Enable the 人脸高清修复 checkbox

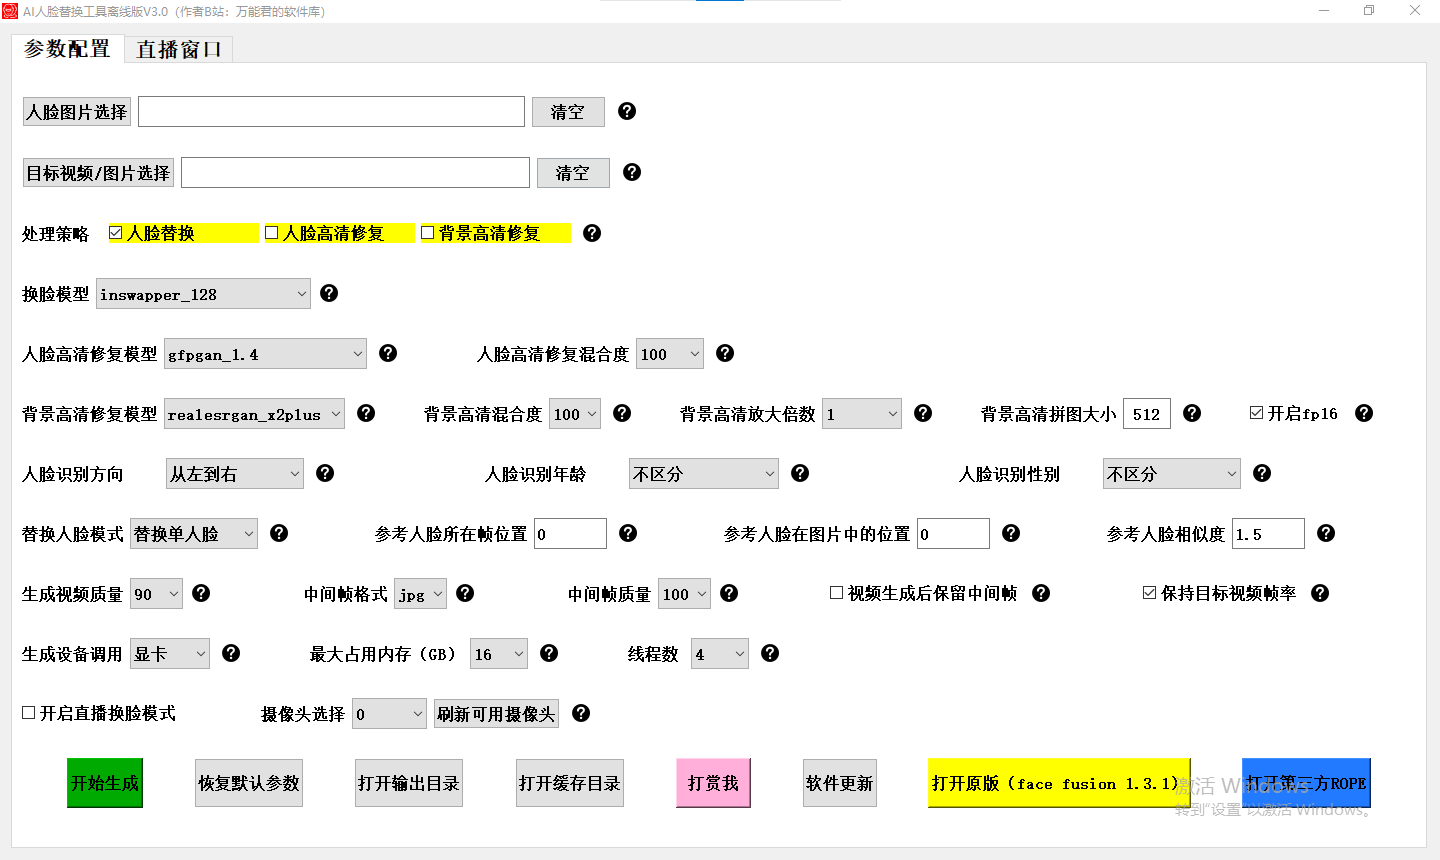(x=271, y=232)
